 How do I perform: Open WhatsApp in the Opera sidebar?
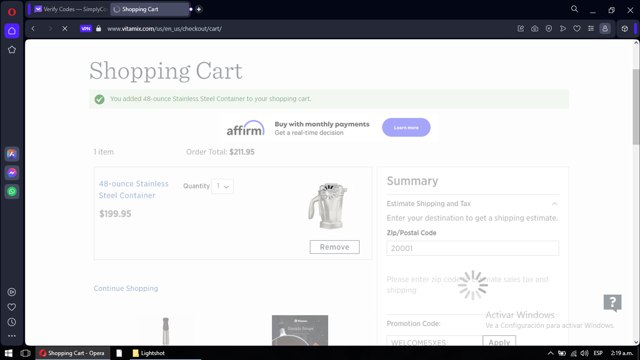[x=12, y=191]
